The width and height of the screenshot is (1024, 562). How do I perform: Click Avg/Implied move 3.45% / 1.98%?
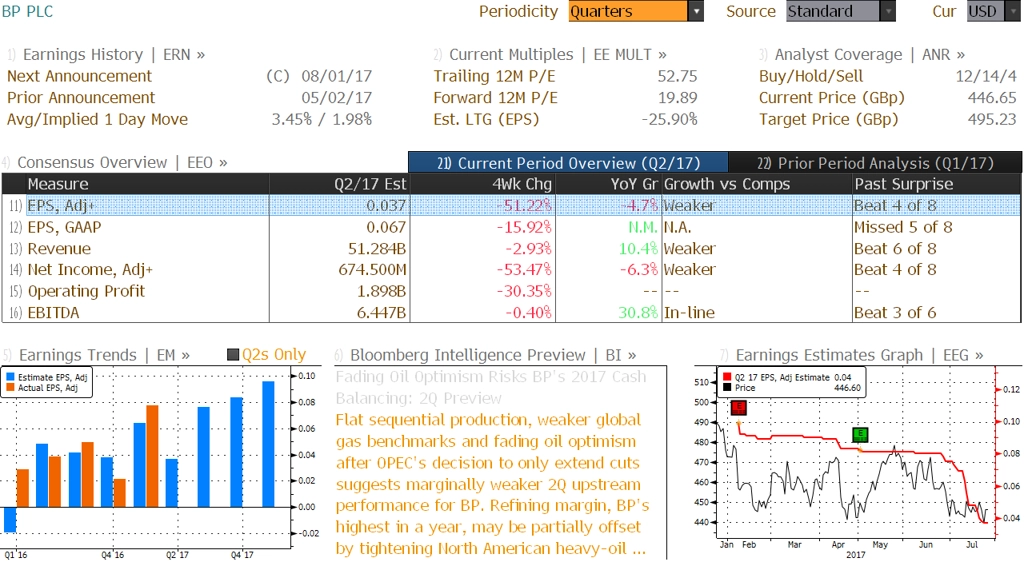(322, 119)
